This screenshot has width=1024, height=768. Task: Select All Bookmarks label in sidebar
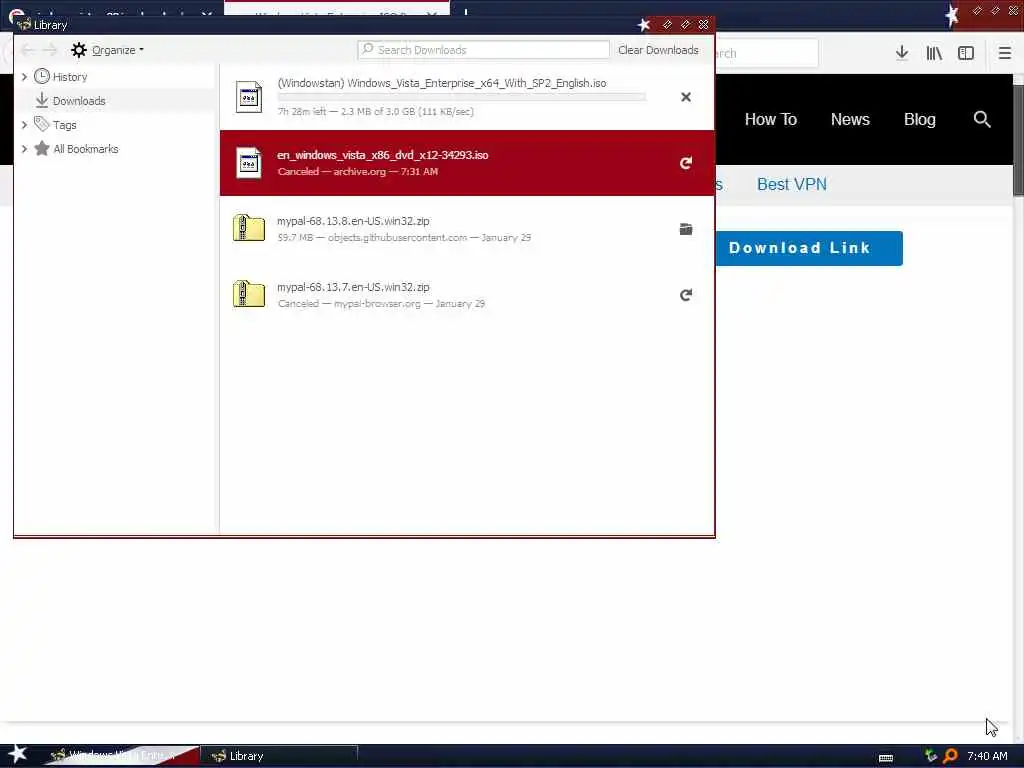[x=86, y=149]
